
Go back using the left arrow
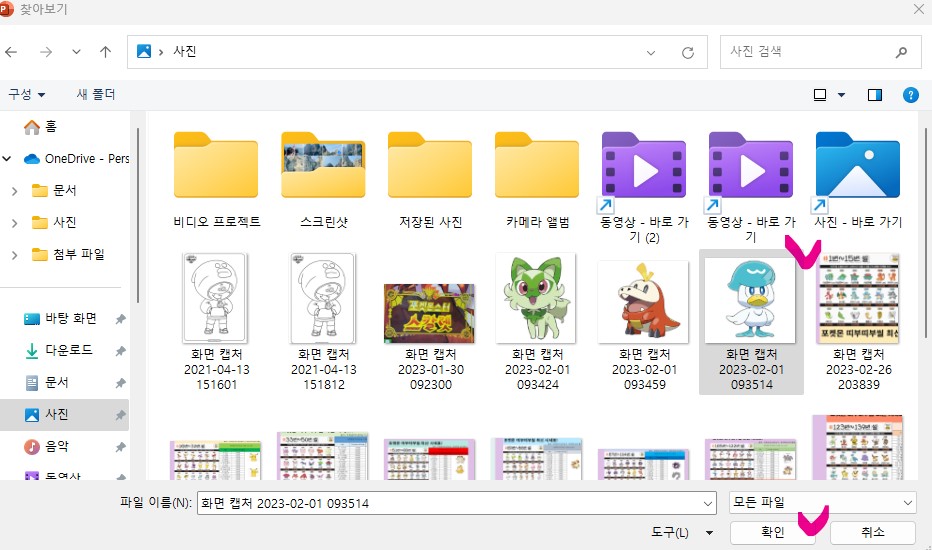tap(11, 52)
